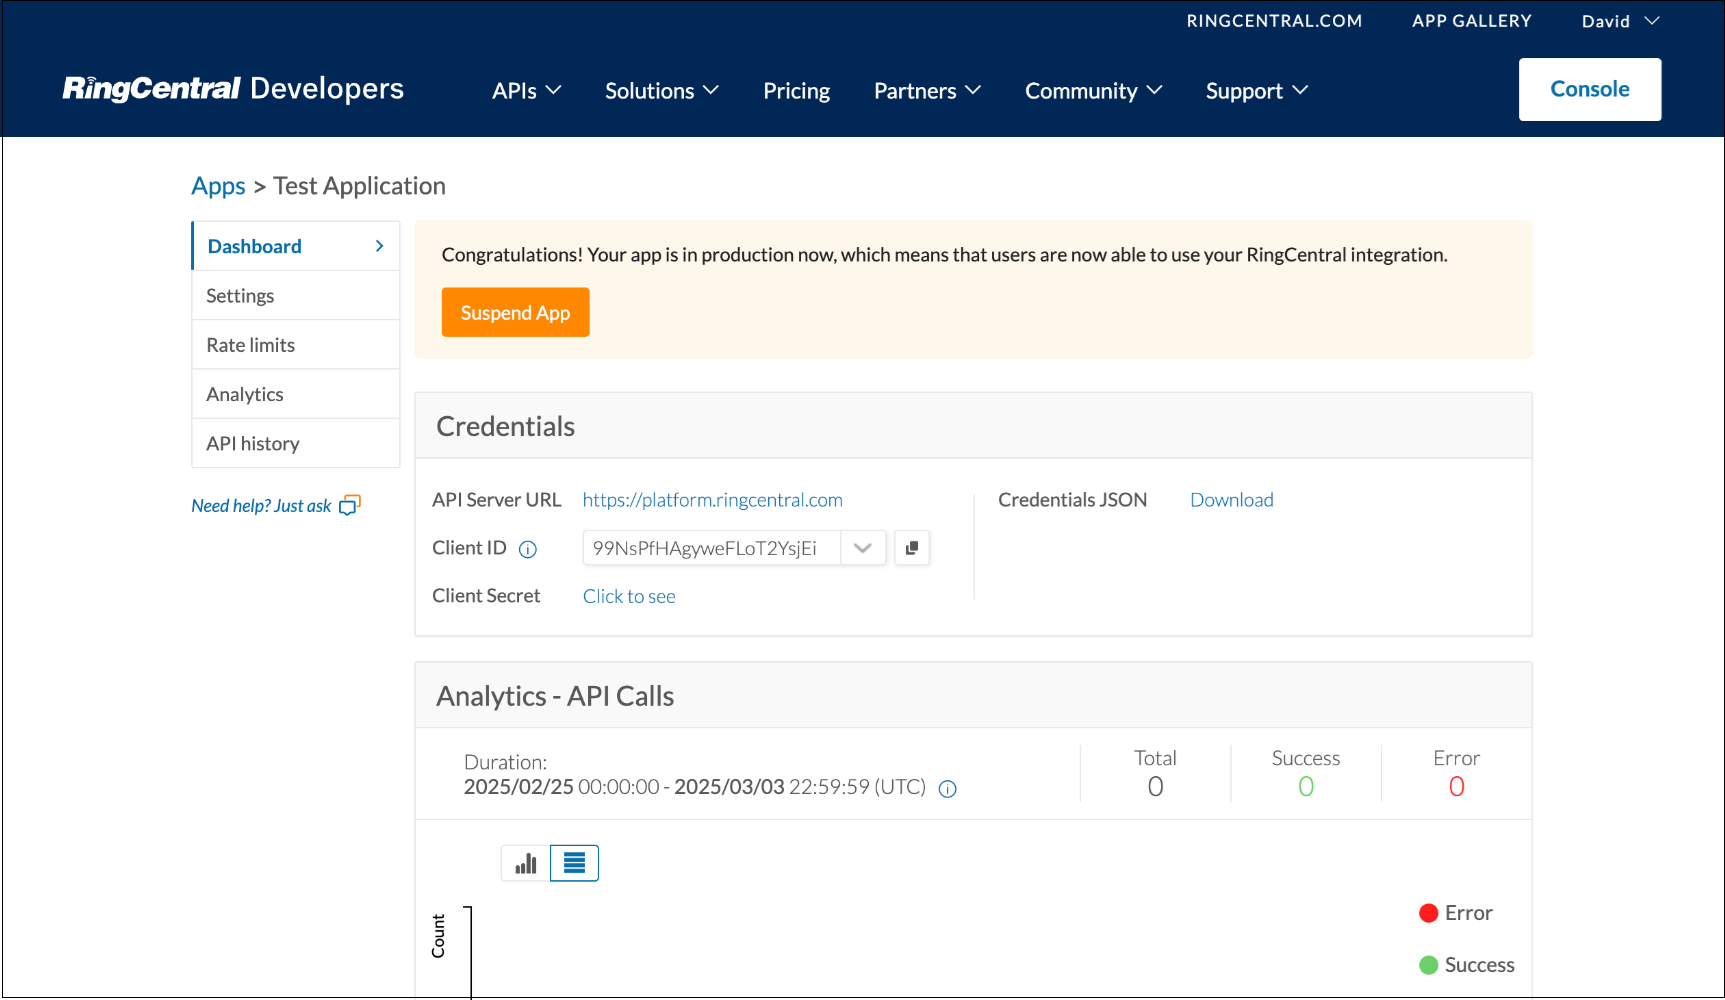Expand the Client ID dropdown arrow
Image resolution: width=1725 pixels, height=1000 pixels.
(863, 548)
